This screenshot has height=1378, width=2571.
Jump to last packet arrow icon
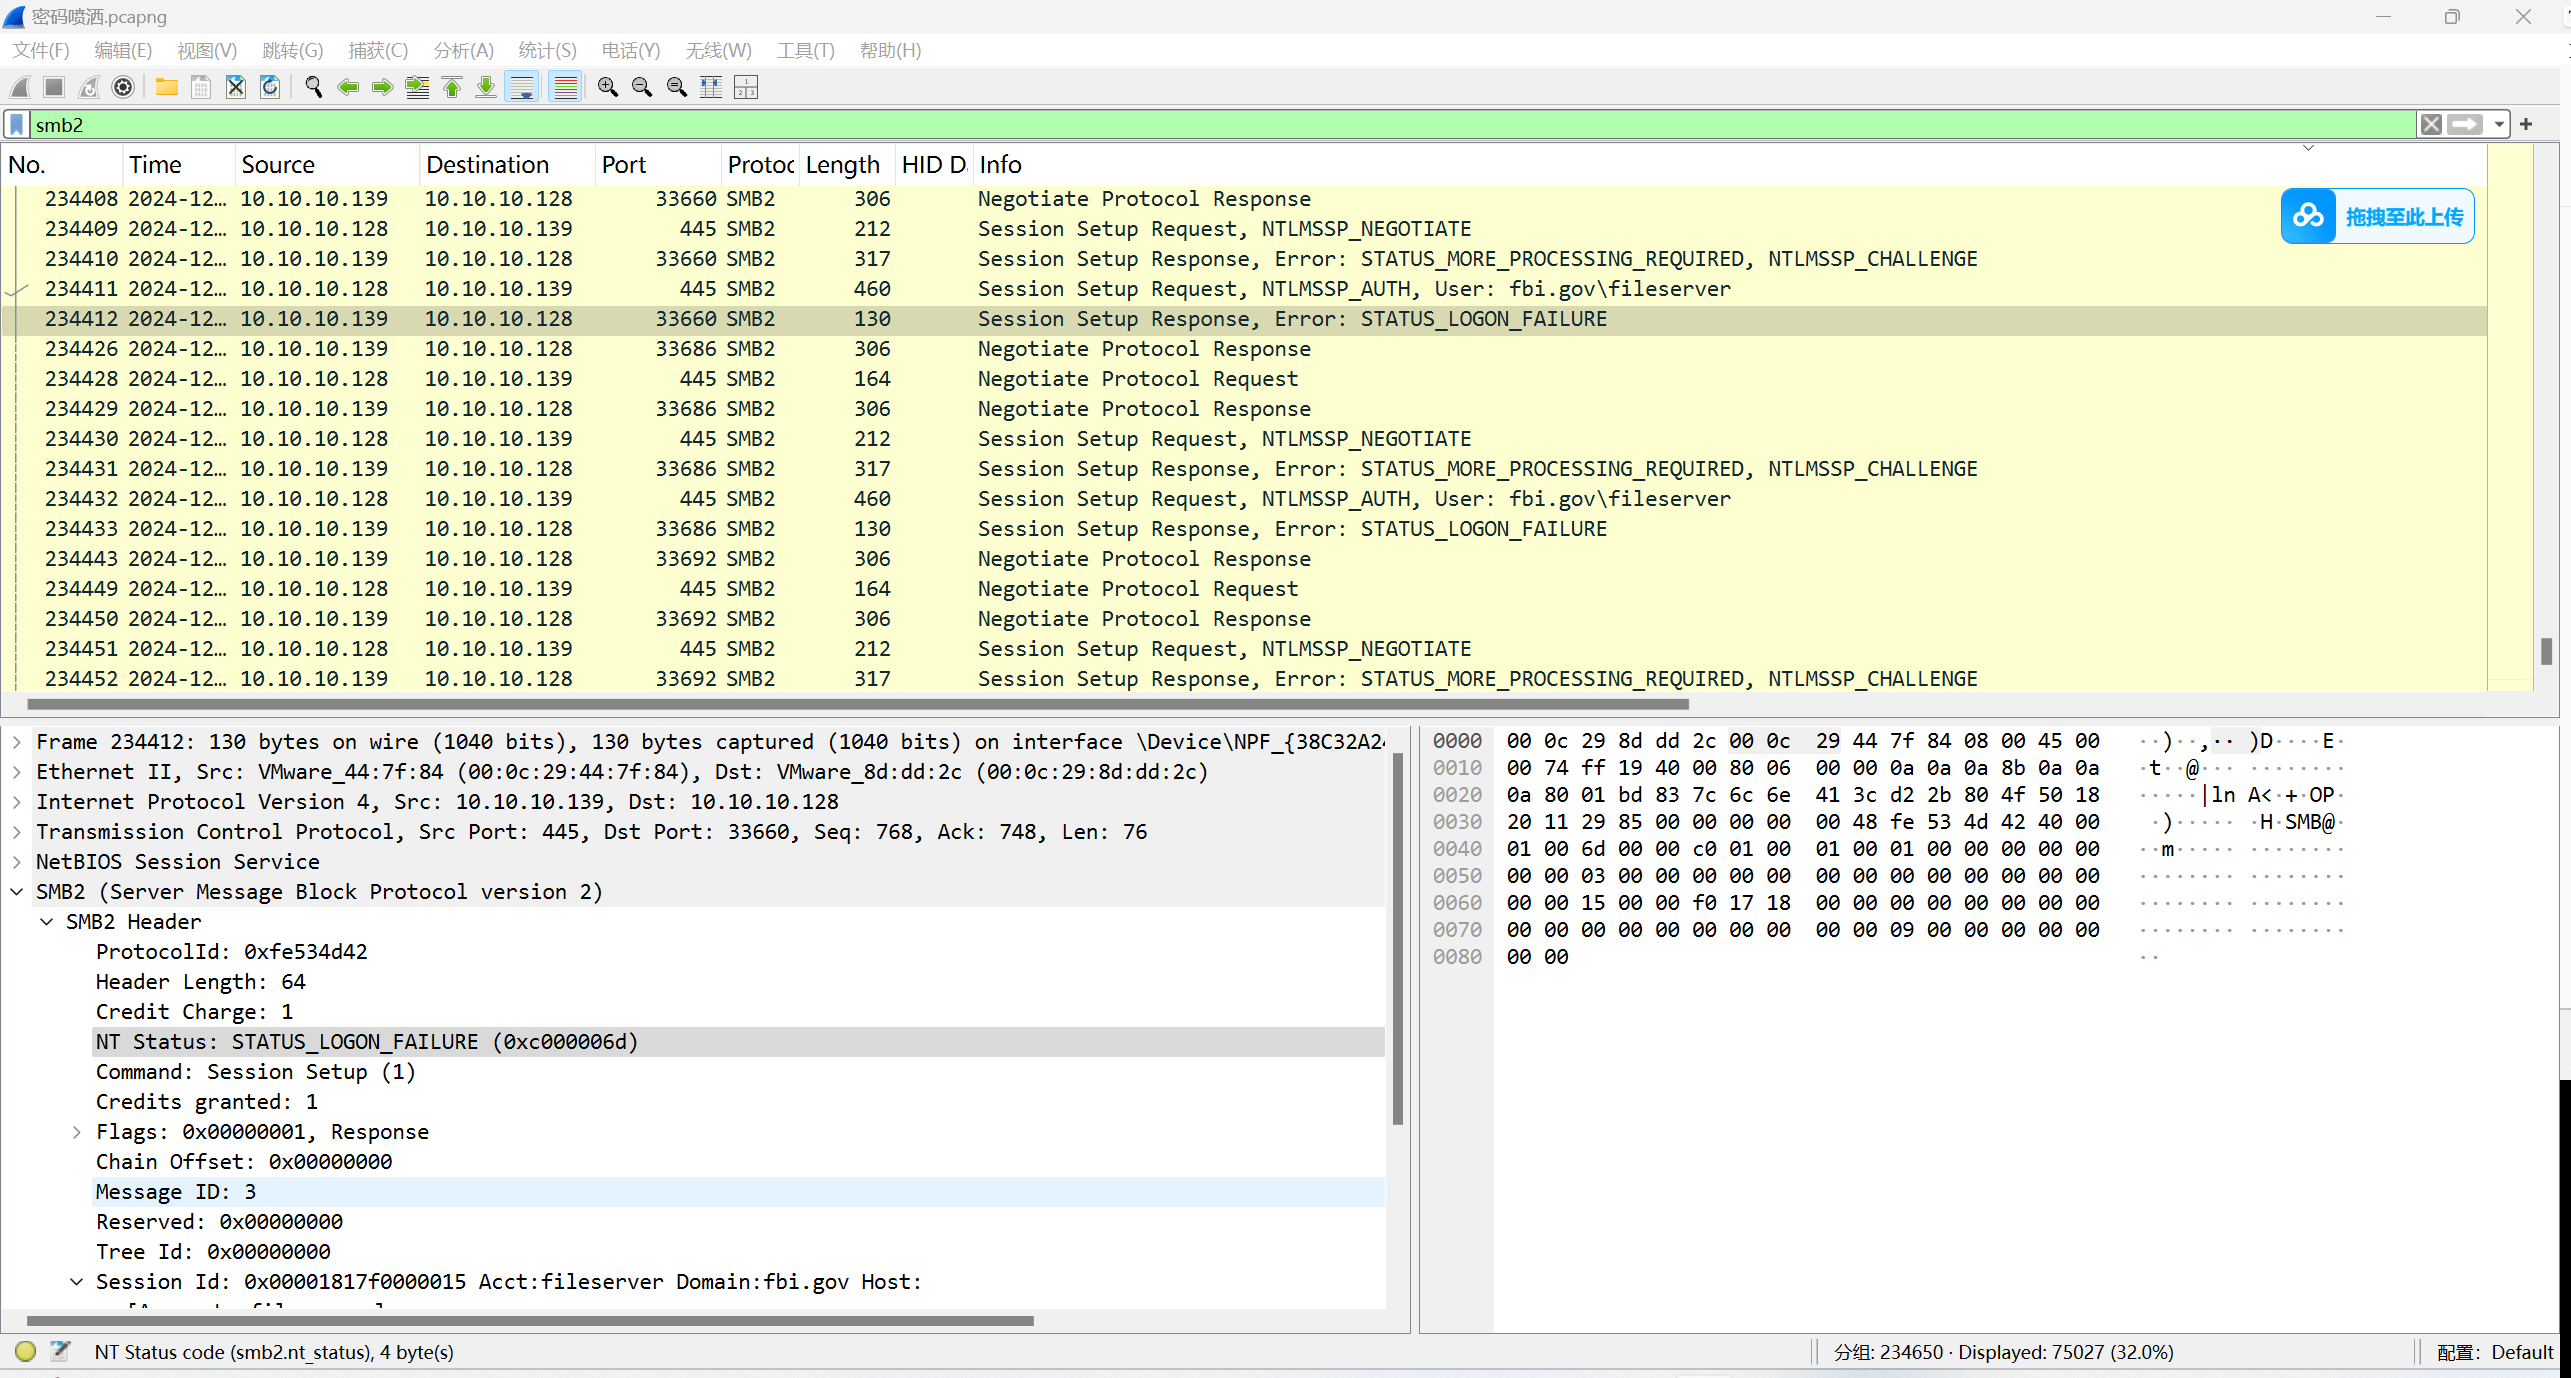pos(486,88)
